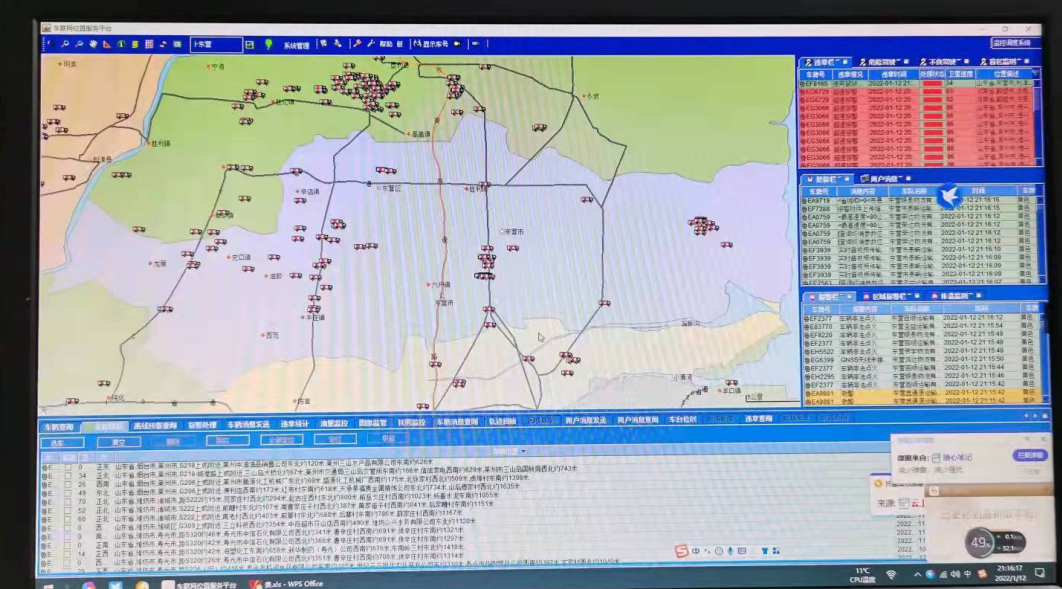Open the wrench settings tool
Screen dimensions: 1062x589
pyautogui.click(x=370, y=44)
